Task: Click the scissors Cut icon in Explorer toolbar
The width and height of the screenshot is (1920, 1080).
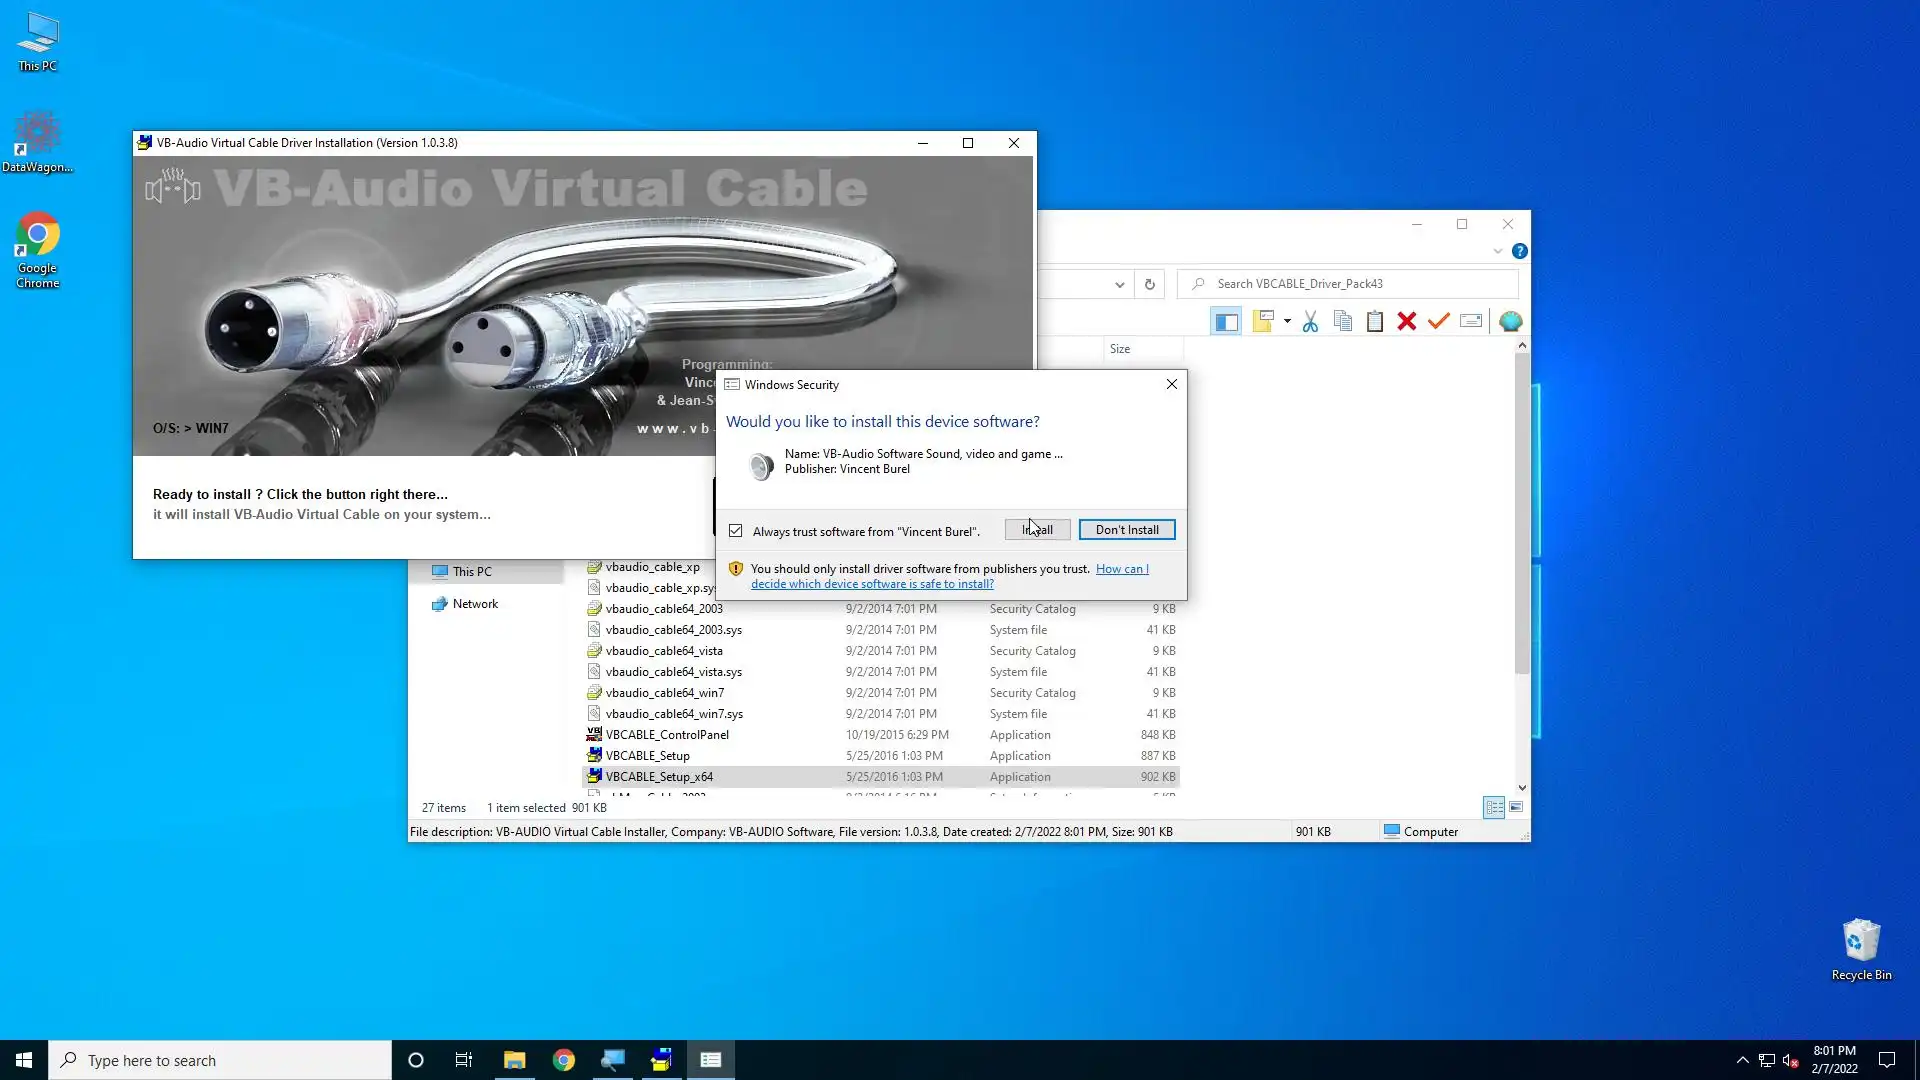Action: pos(1310,321)
